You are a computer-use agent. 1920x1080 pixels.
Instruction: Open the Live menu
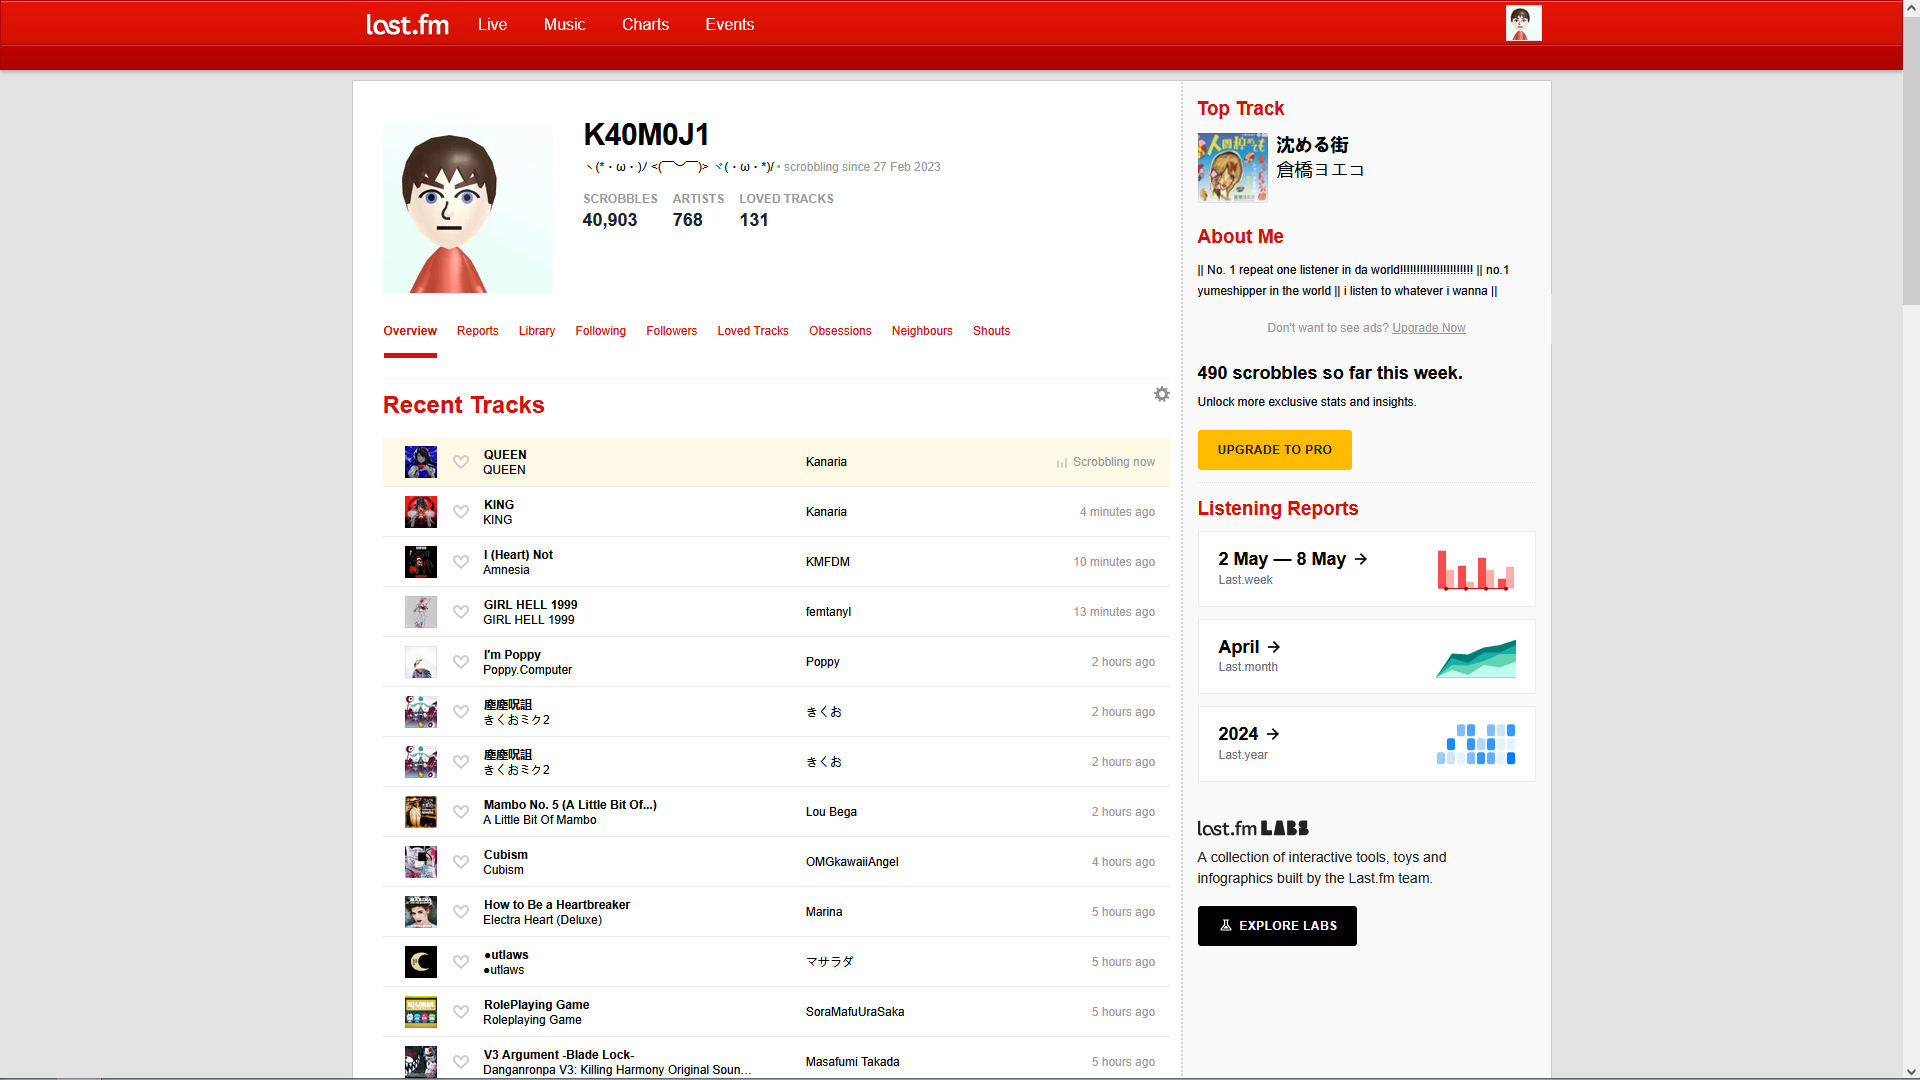pos(492,24)
